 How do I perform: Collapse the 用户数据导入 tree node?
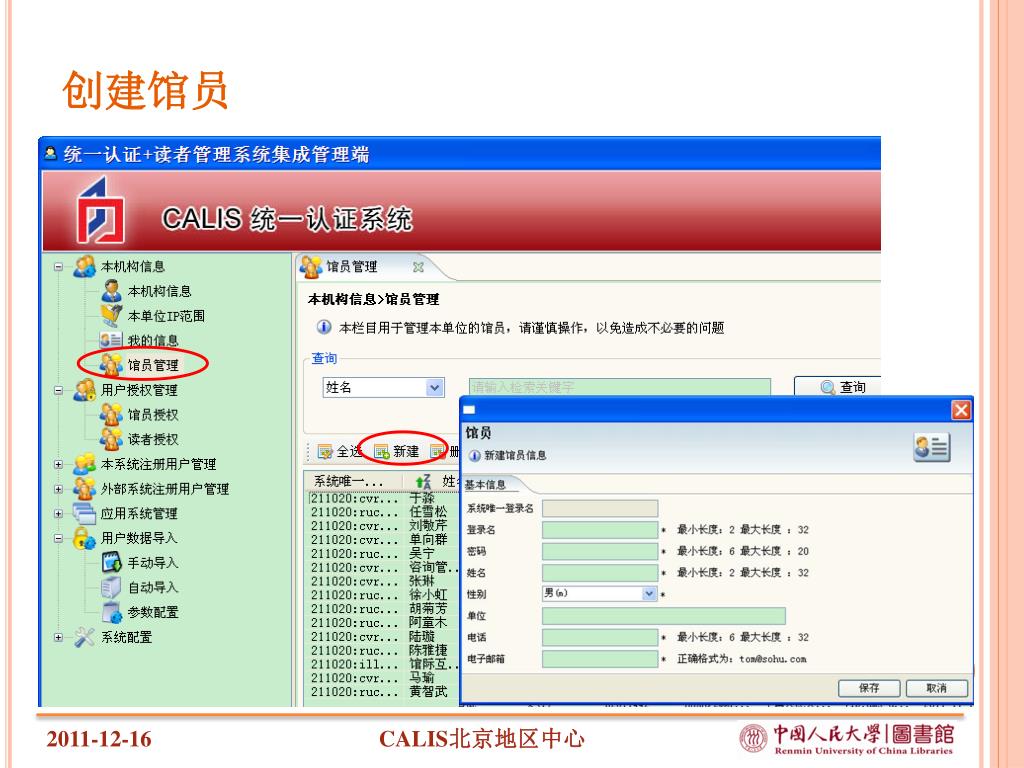58,538
